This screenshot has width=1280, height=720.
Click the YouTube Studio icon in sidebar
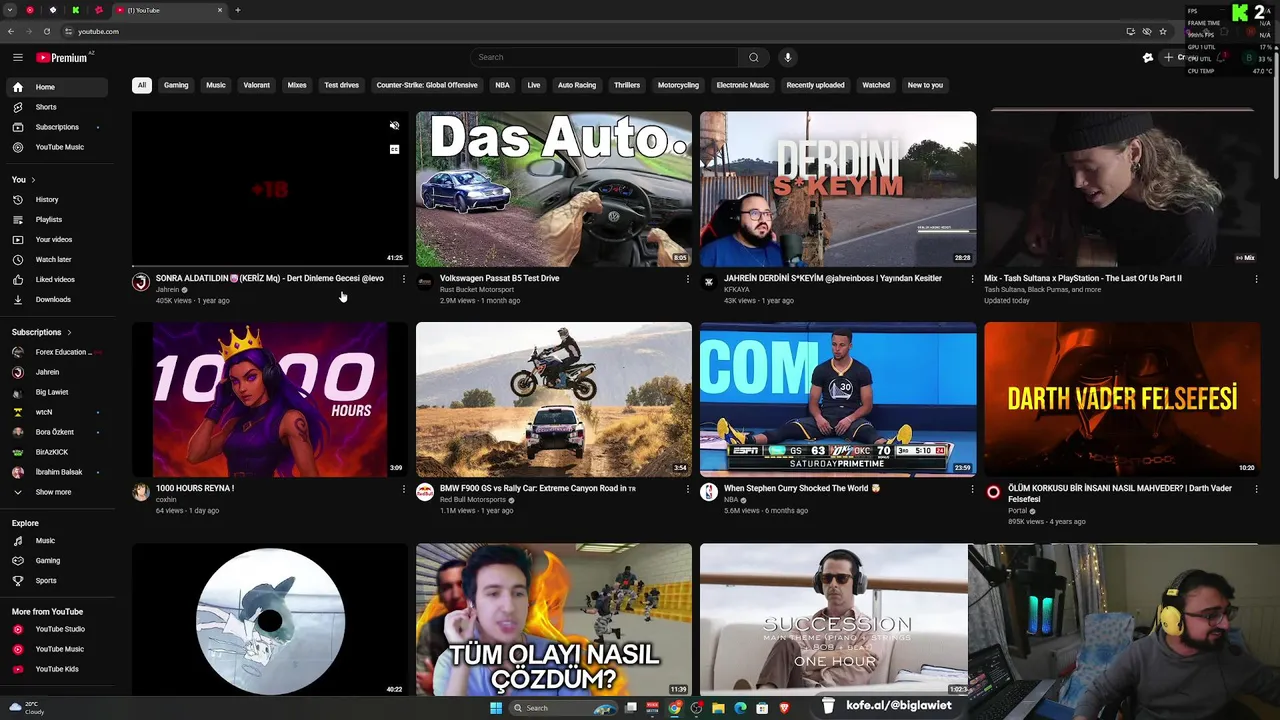(x=17, y=630)
